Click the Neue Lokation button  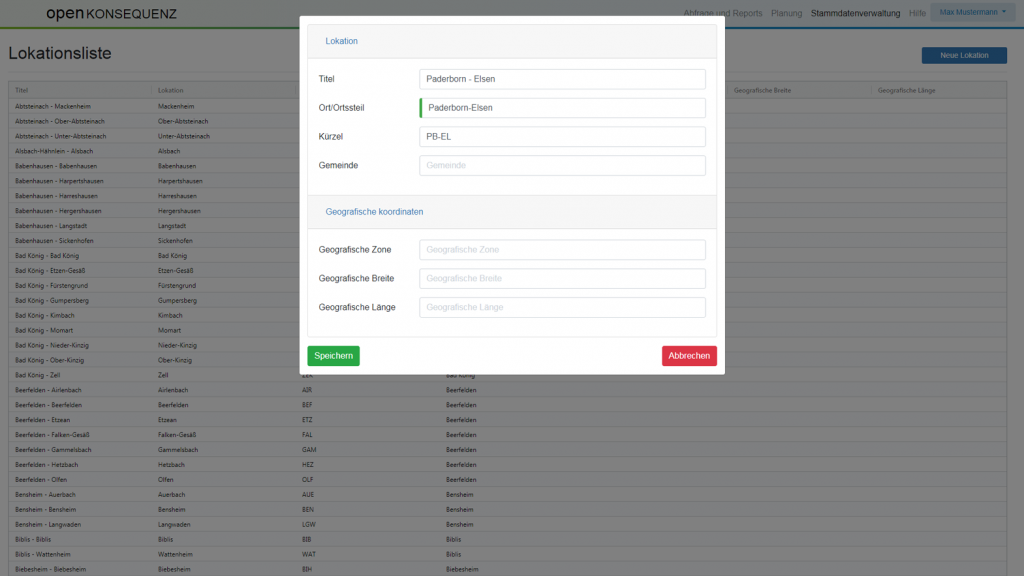click(963, 55)
